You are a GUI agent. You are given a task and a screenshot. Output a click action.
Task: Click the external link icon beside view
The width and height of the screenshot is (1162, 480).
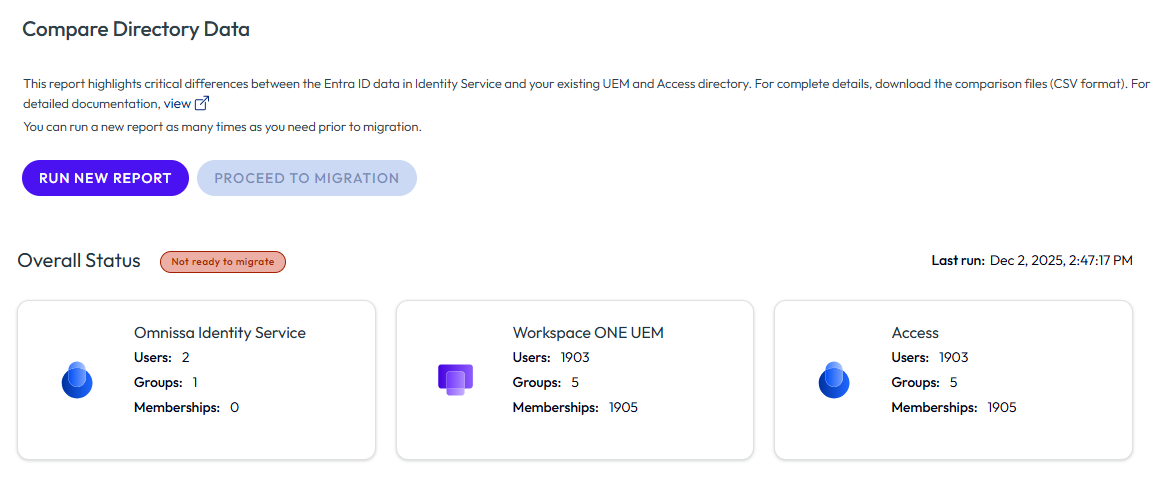[x=202, y=103]
